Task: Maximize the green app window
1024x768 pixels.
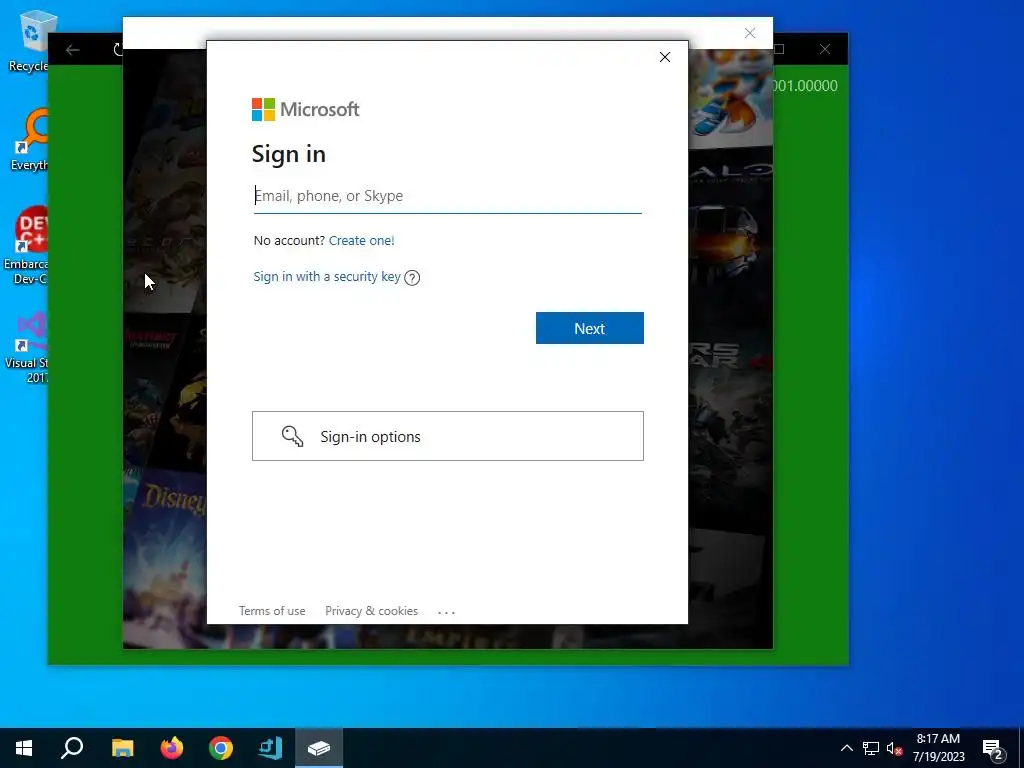Action: [779, 49]
